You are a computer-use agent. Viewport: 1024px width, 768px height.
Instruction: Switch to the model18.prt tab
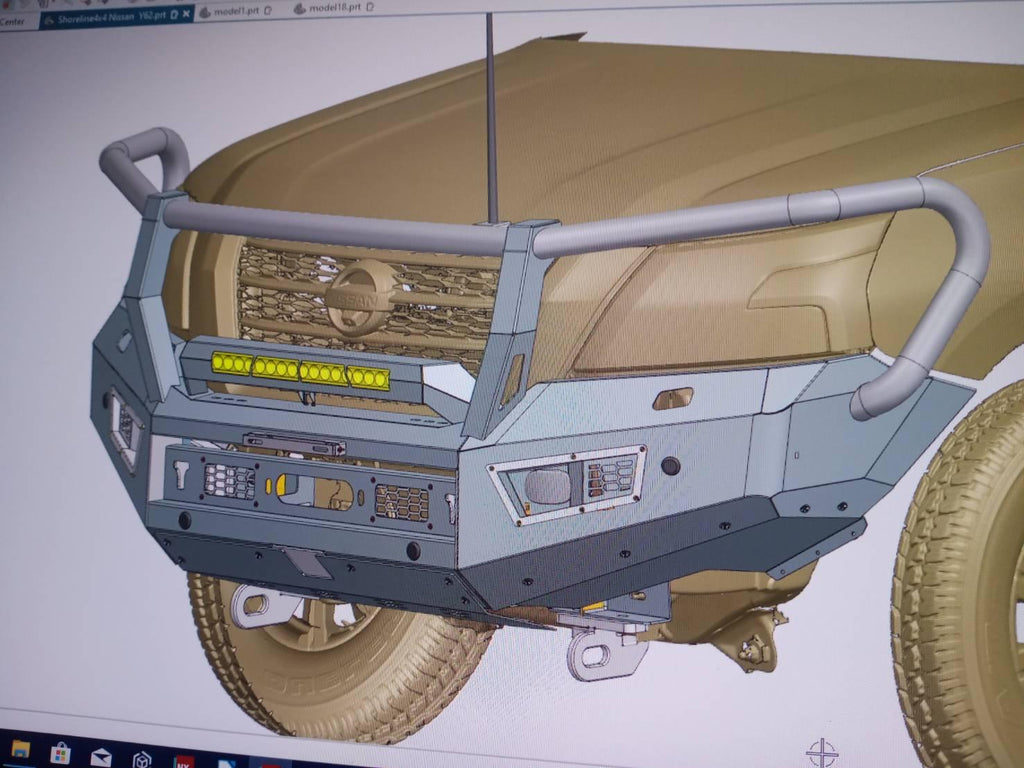[333, 8]
